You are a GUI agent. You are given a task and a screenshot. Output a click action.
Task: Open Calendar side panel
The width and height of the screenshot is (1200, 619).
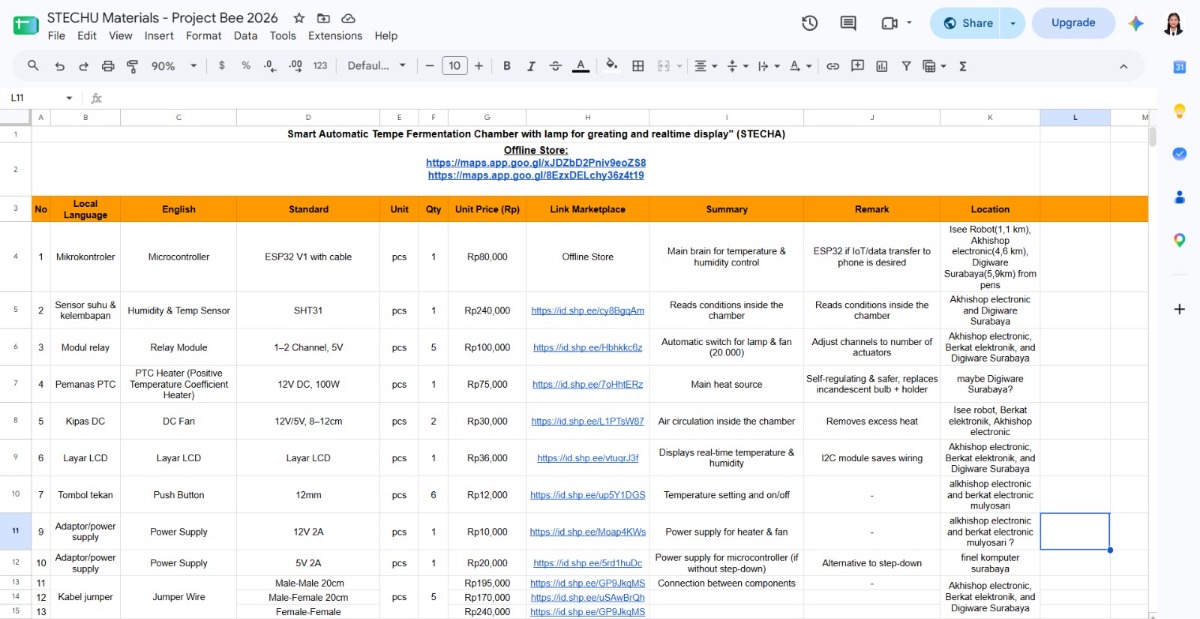[1180, 67]
